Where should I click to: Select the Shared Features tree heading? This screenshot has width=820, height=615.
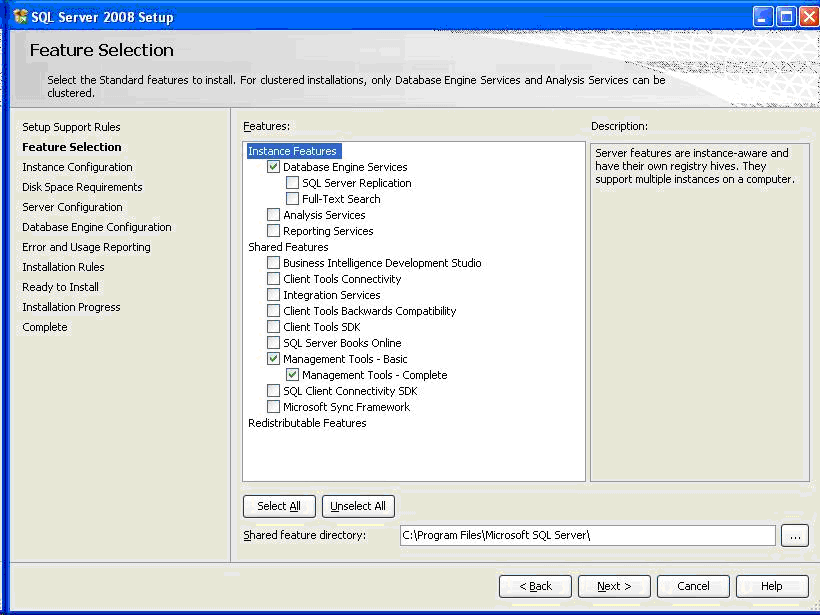tap(288, 247)
